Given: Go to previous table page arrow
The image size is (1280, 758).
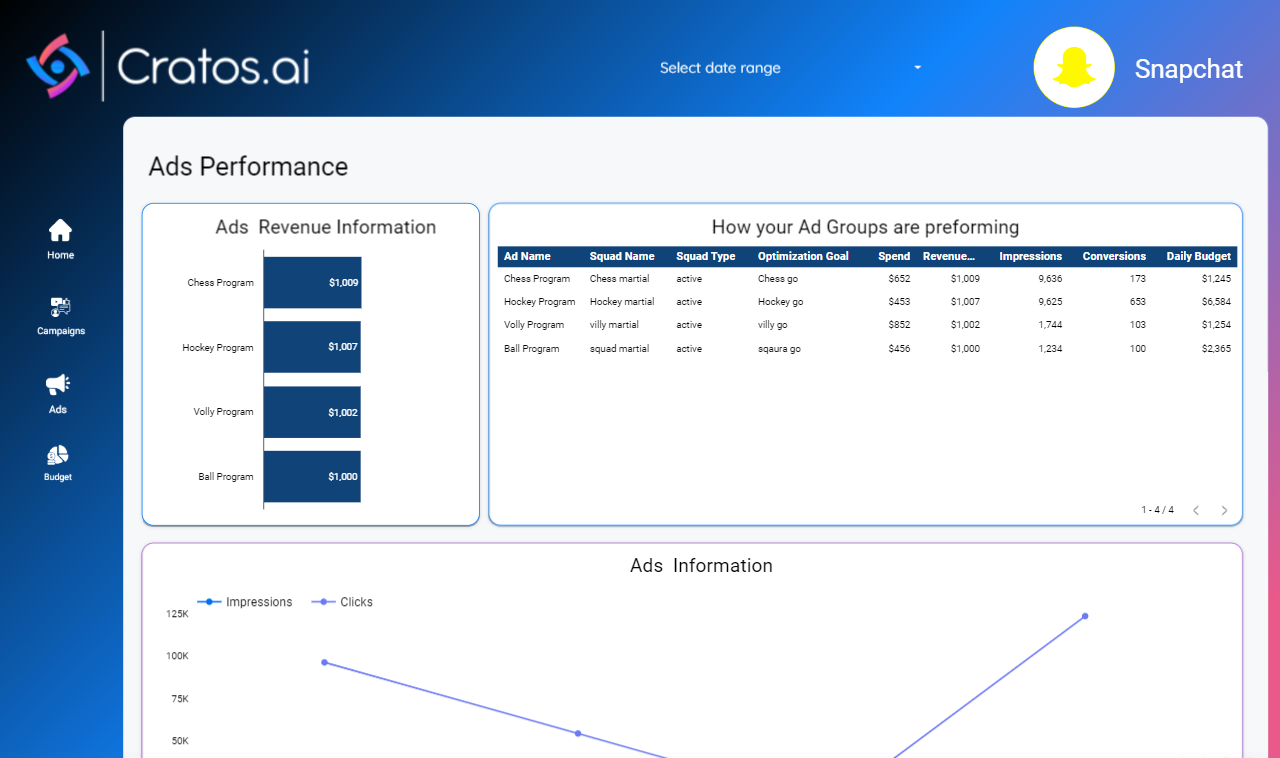Looking at the screenshot, I should click(1196, 510).
